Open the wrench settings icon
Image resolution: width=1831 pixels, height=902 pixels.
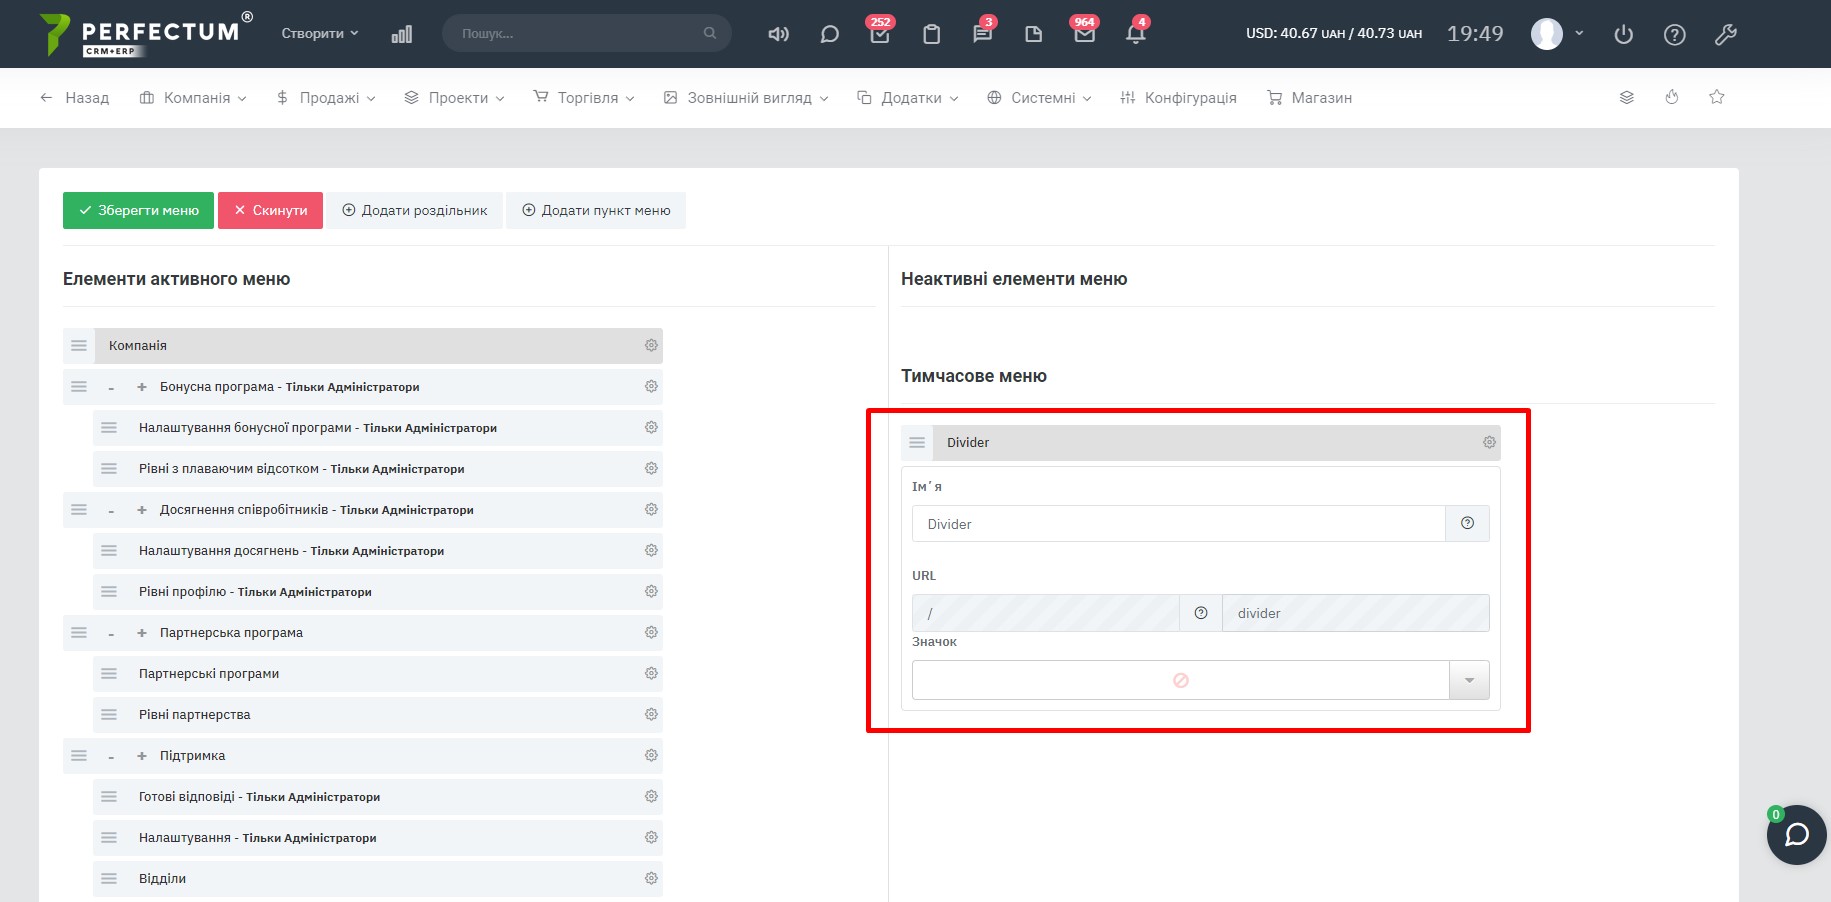[1725, 34]
